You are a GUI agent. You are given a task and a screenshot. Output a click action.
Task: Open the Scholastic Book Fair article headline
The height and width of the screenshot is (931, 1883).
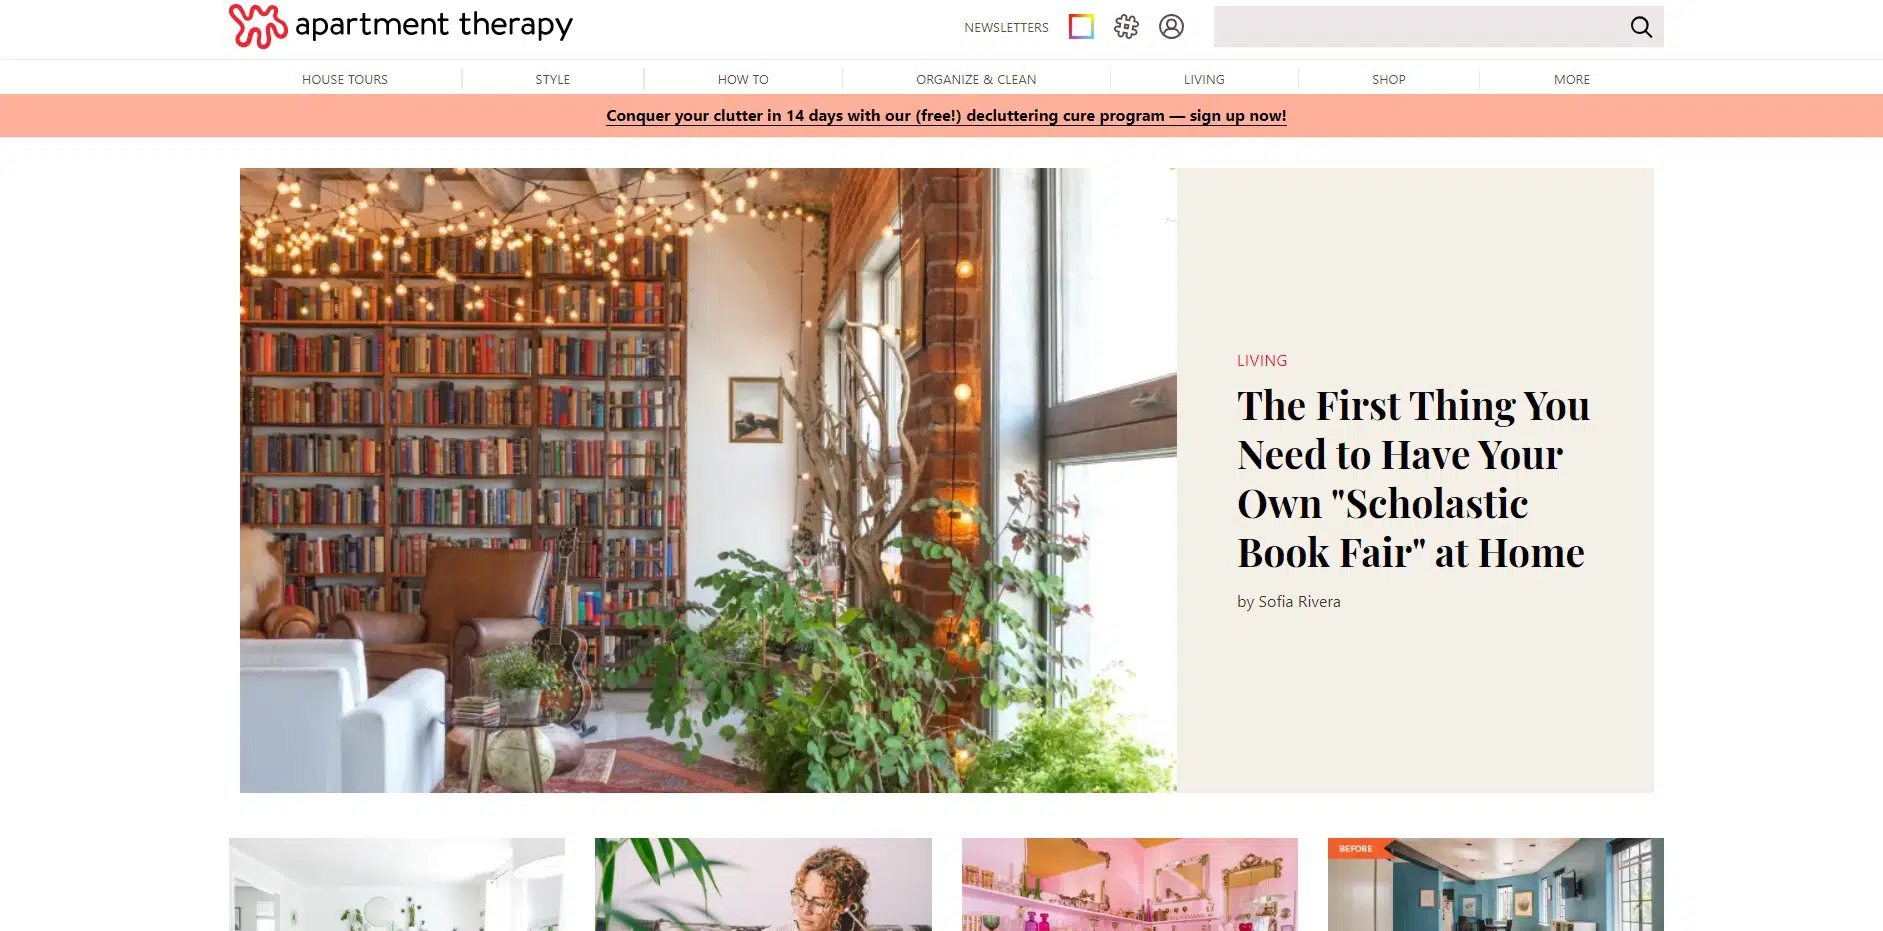coord(1413,479)
